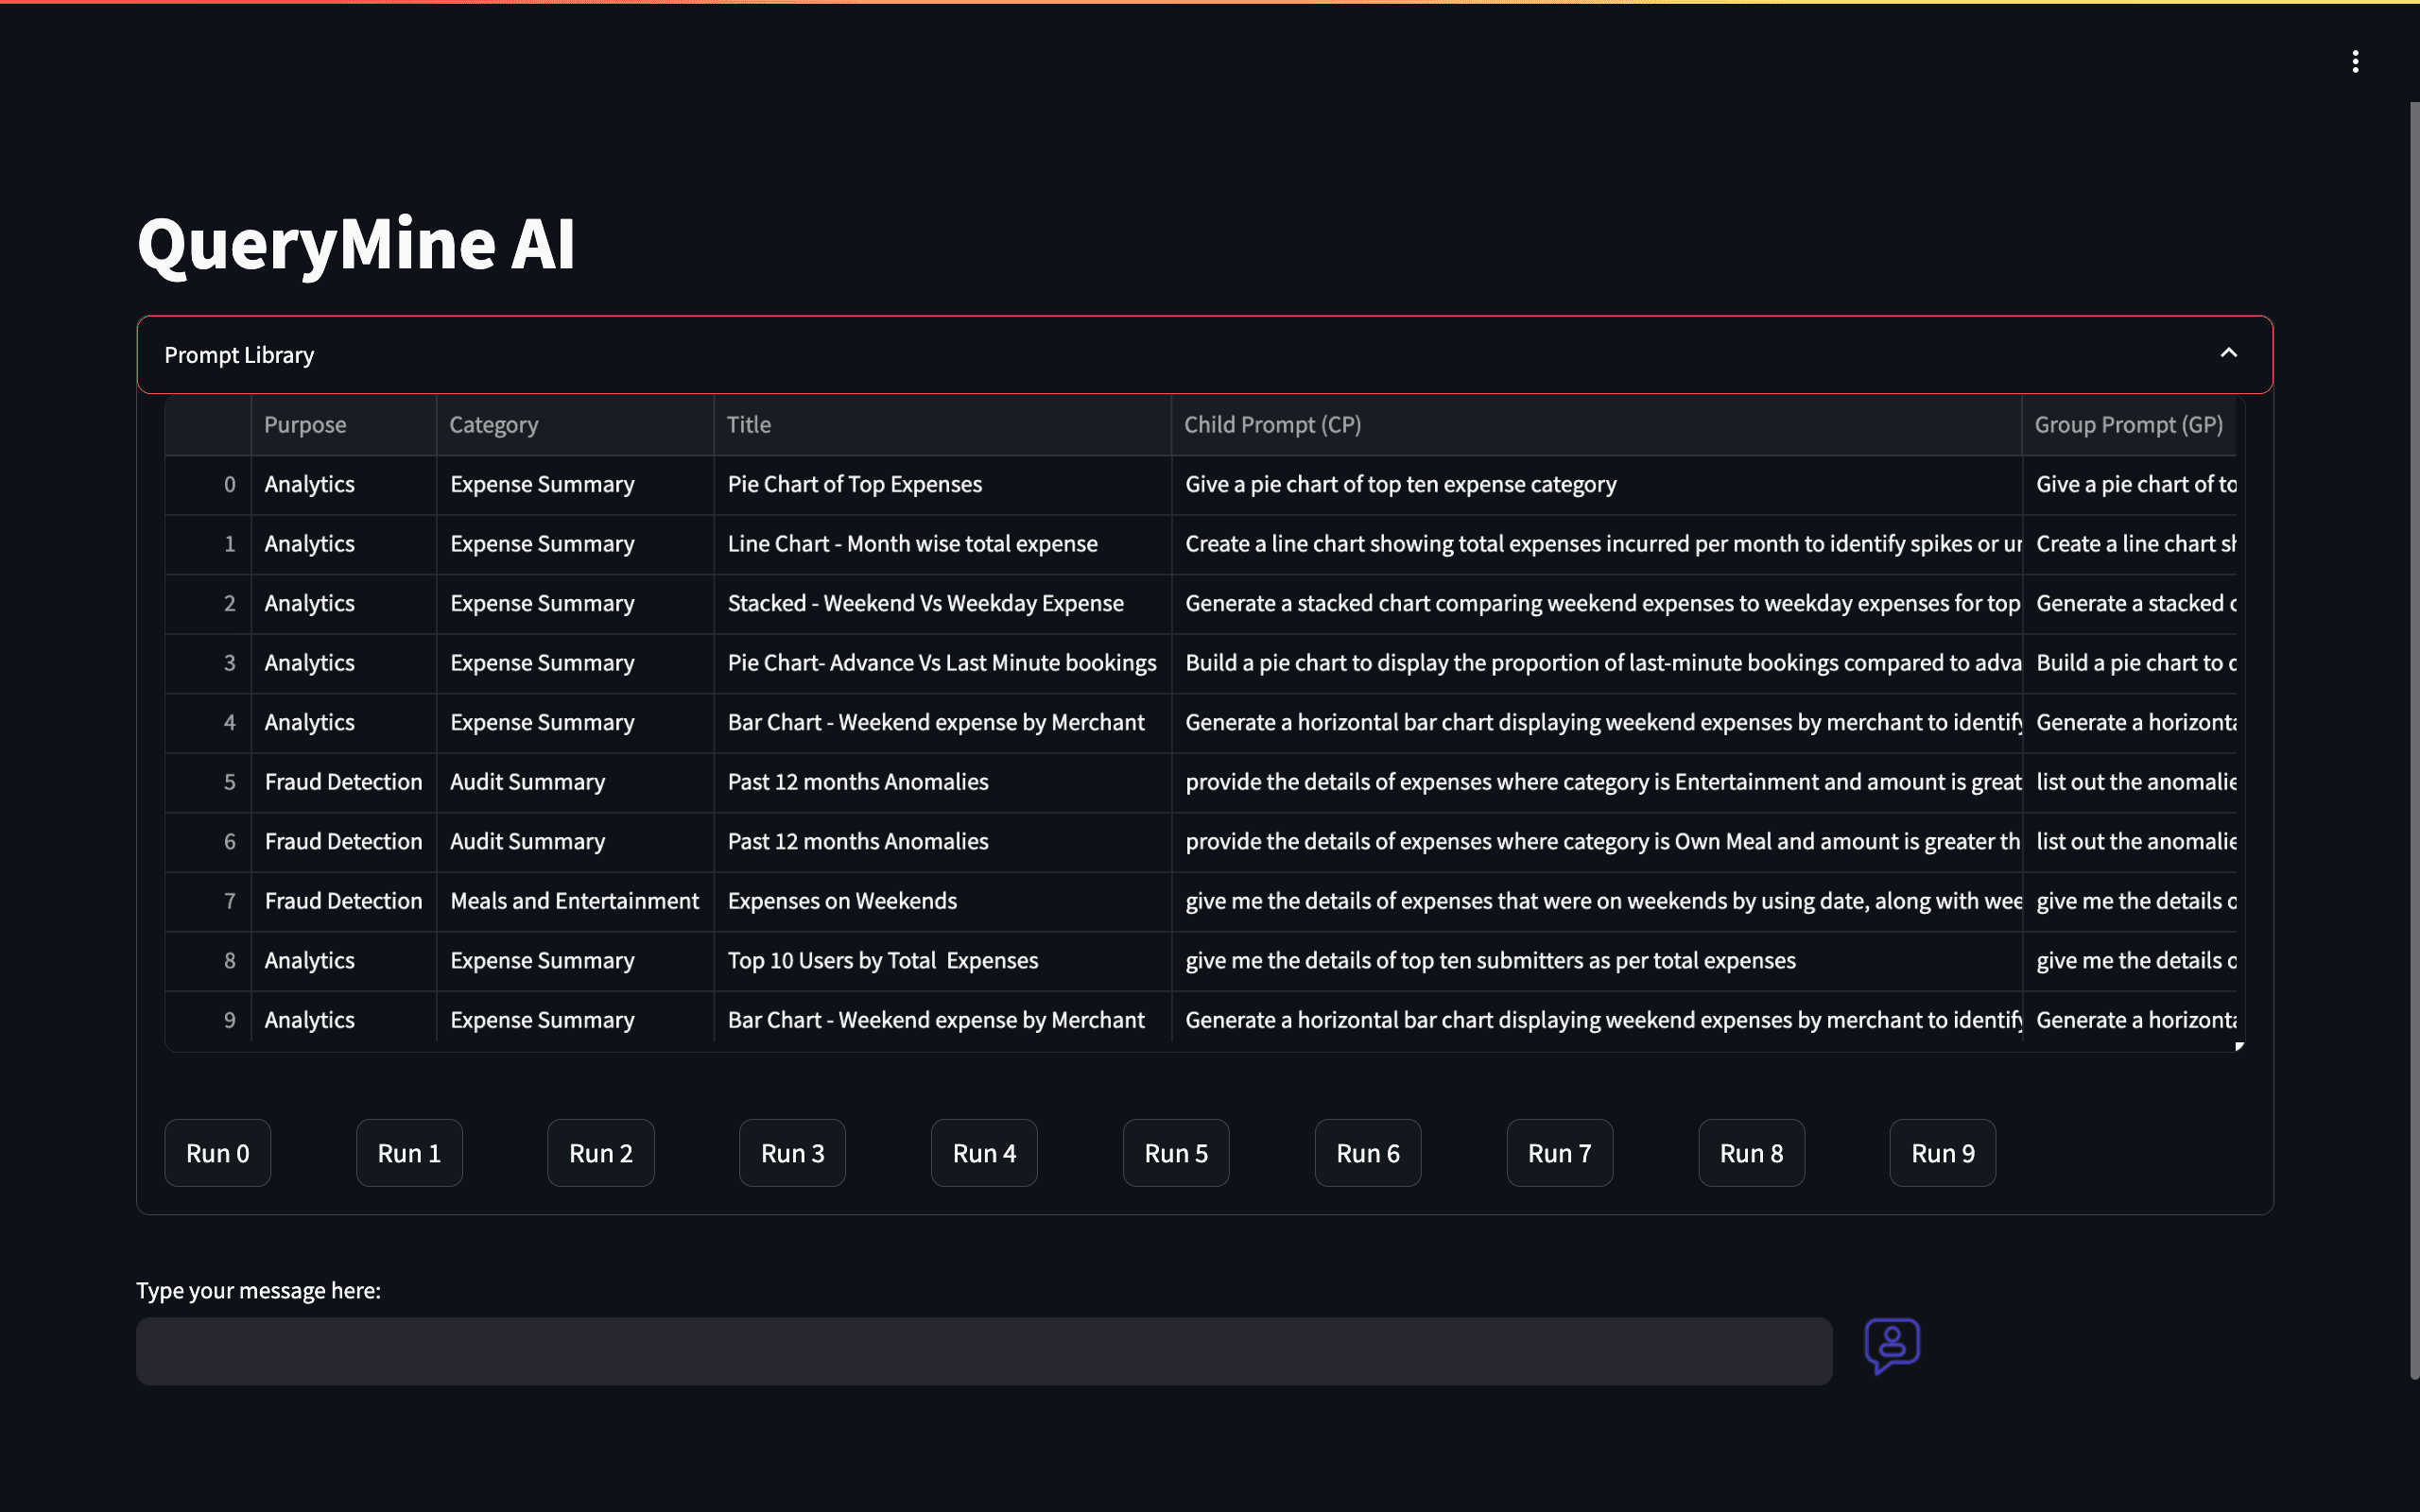Screen dimensions: 2420x1512
Task: Select row index 5 cell
Action: pyautogui.click(x=209, y=782)
